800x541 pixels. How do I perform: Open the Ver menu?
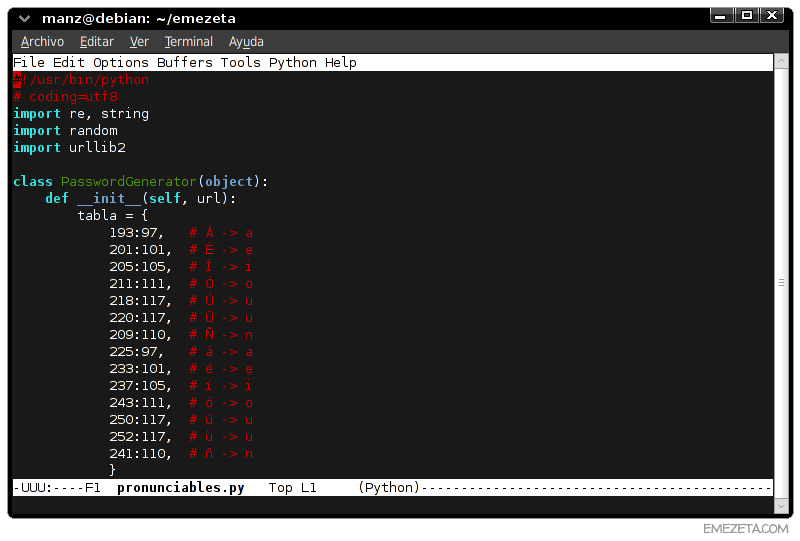tap(139, 41)
